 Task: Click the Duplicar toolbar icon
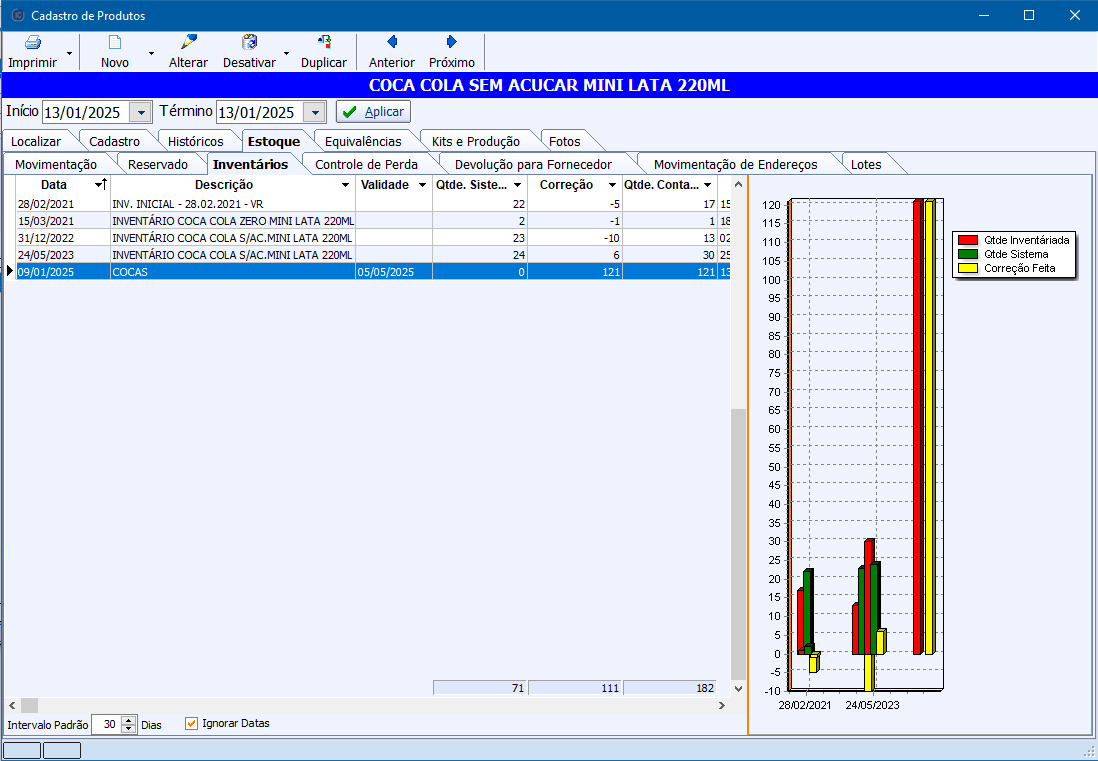[x=324, y=42]
